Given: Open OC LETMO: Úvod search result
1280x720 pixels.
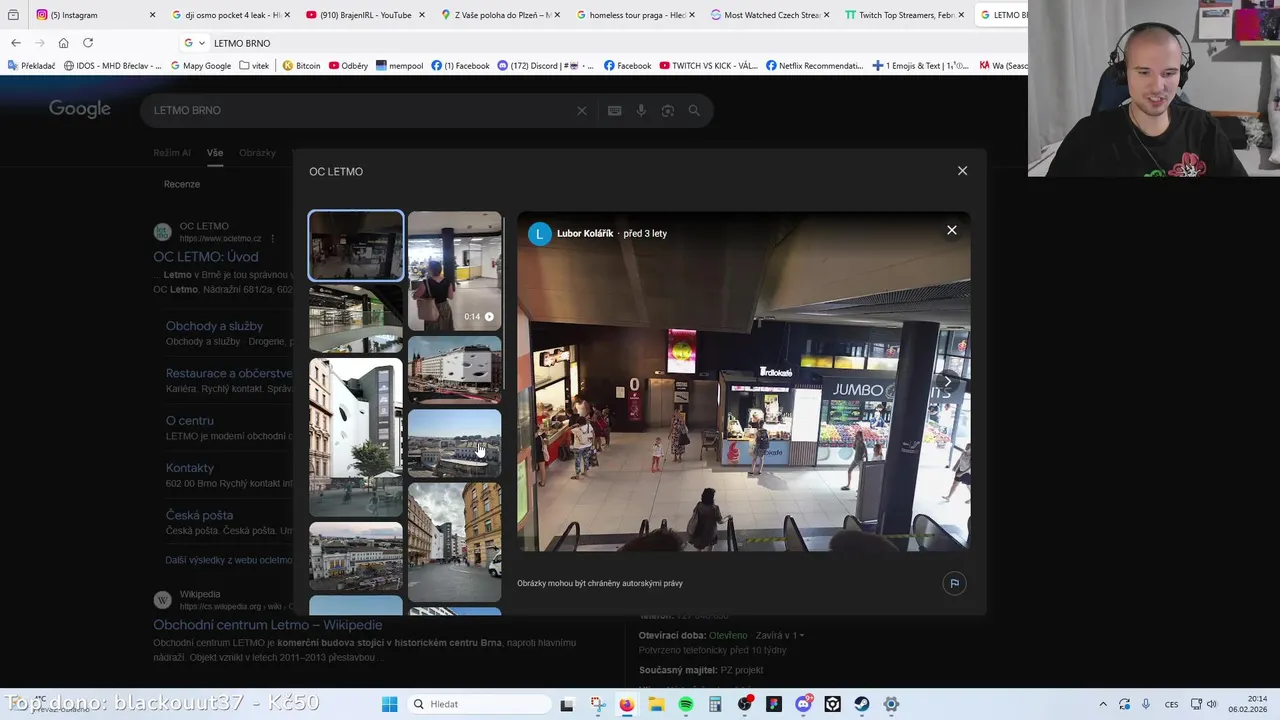Looking at the screenshot, I should click(x=206, y=257).
